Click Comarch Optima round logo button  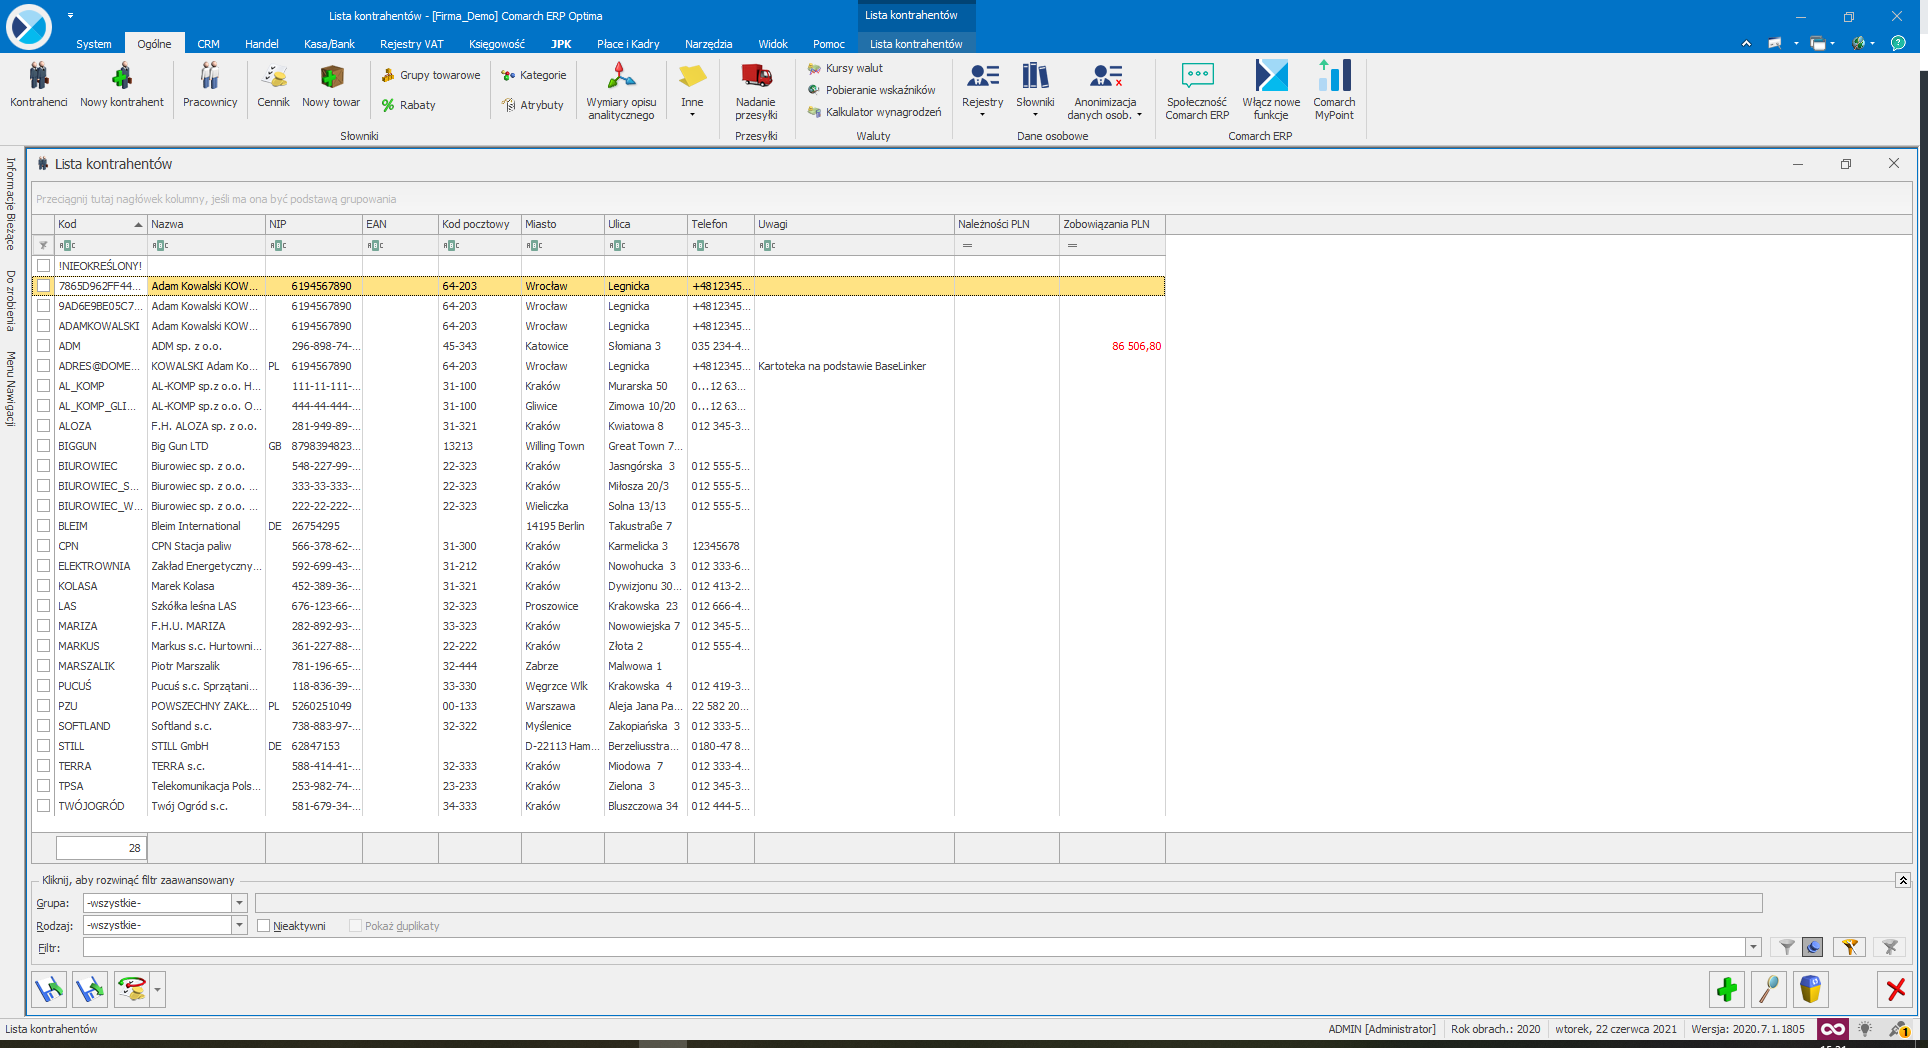(x=29, y=27)
